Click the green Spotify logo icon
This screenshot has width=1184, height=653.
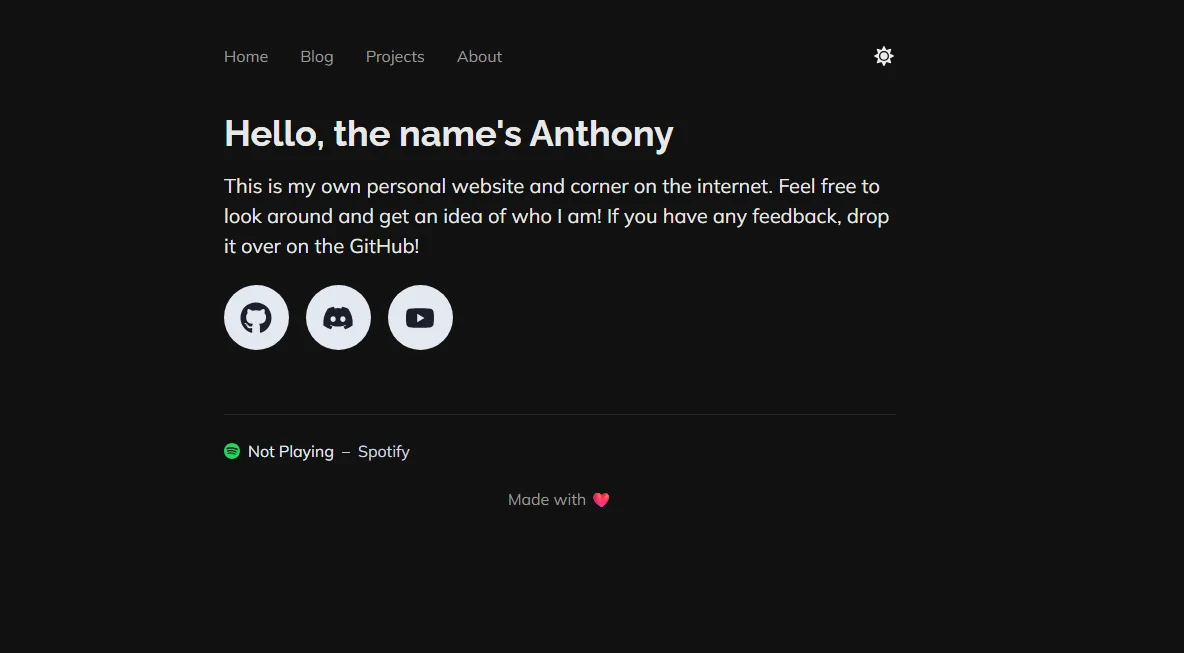232,451
